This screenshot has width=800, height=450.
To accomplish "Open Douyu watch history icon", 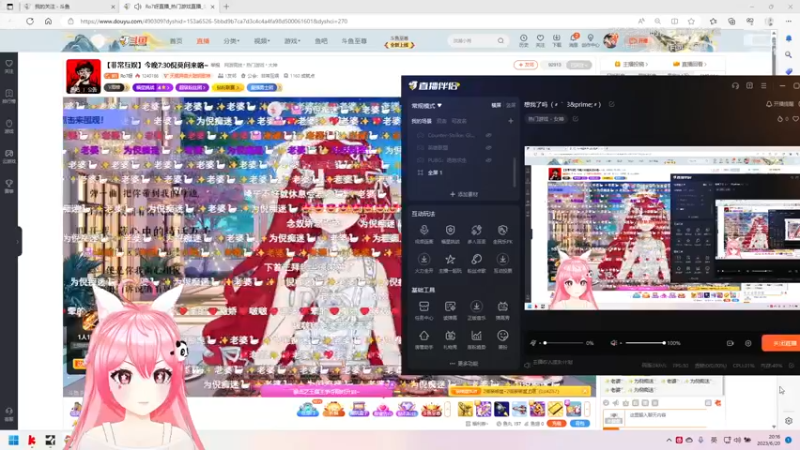I will click(x=523, y=40).
